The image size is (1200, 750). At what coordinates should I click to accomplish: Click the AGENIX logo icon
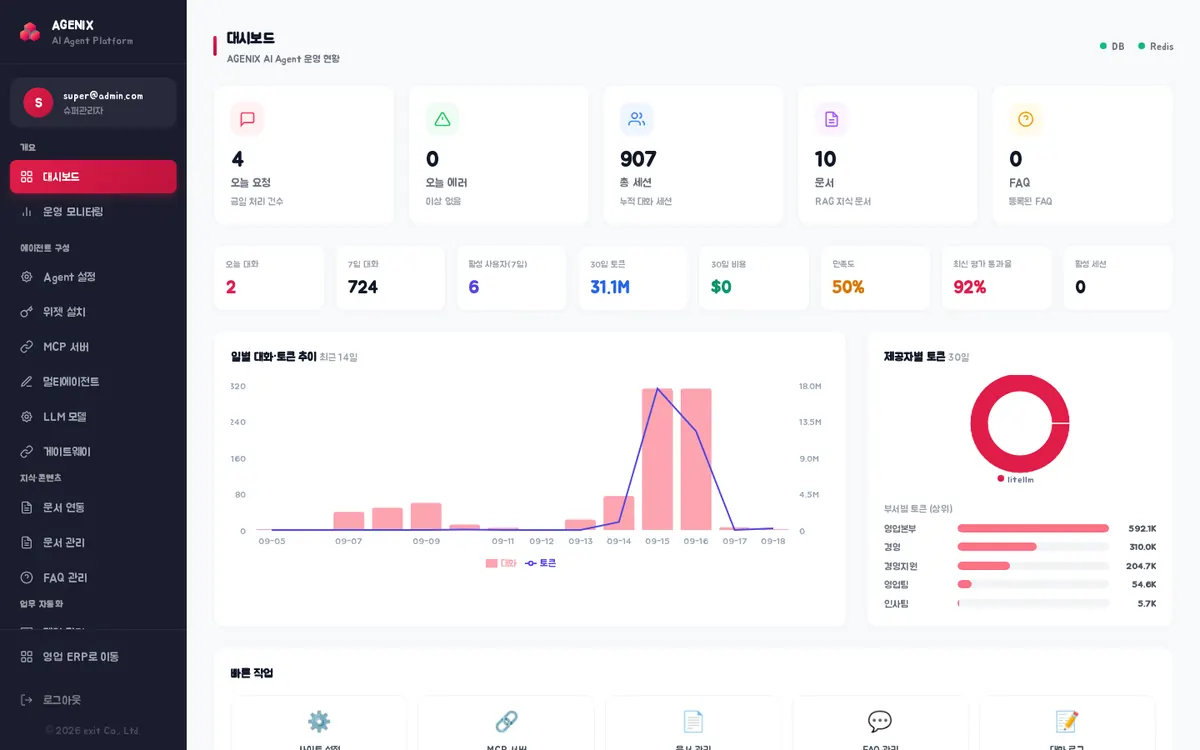point(30,32)
